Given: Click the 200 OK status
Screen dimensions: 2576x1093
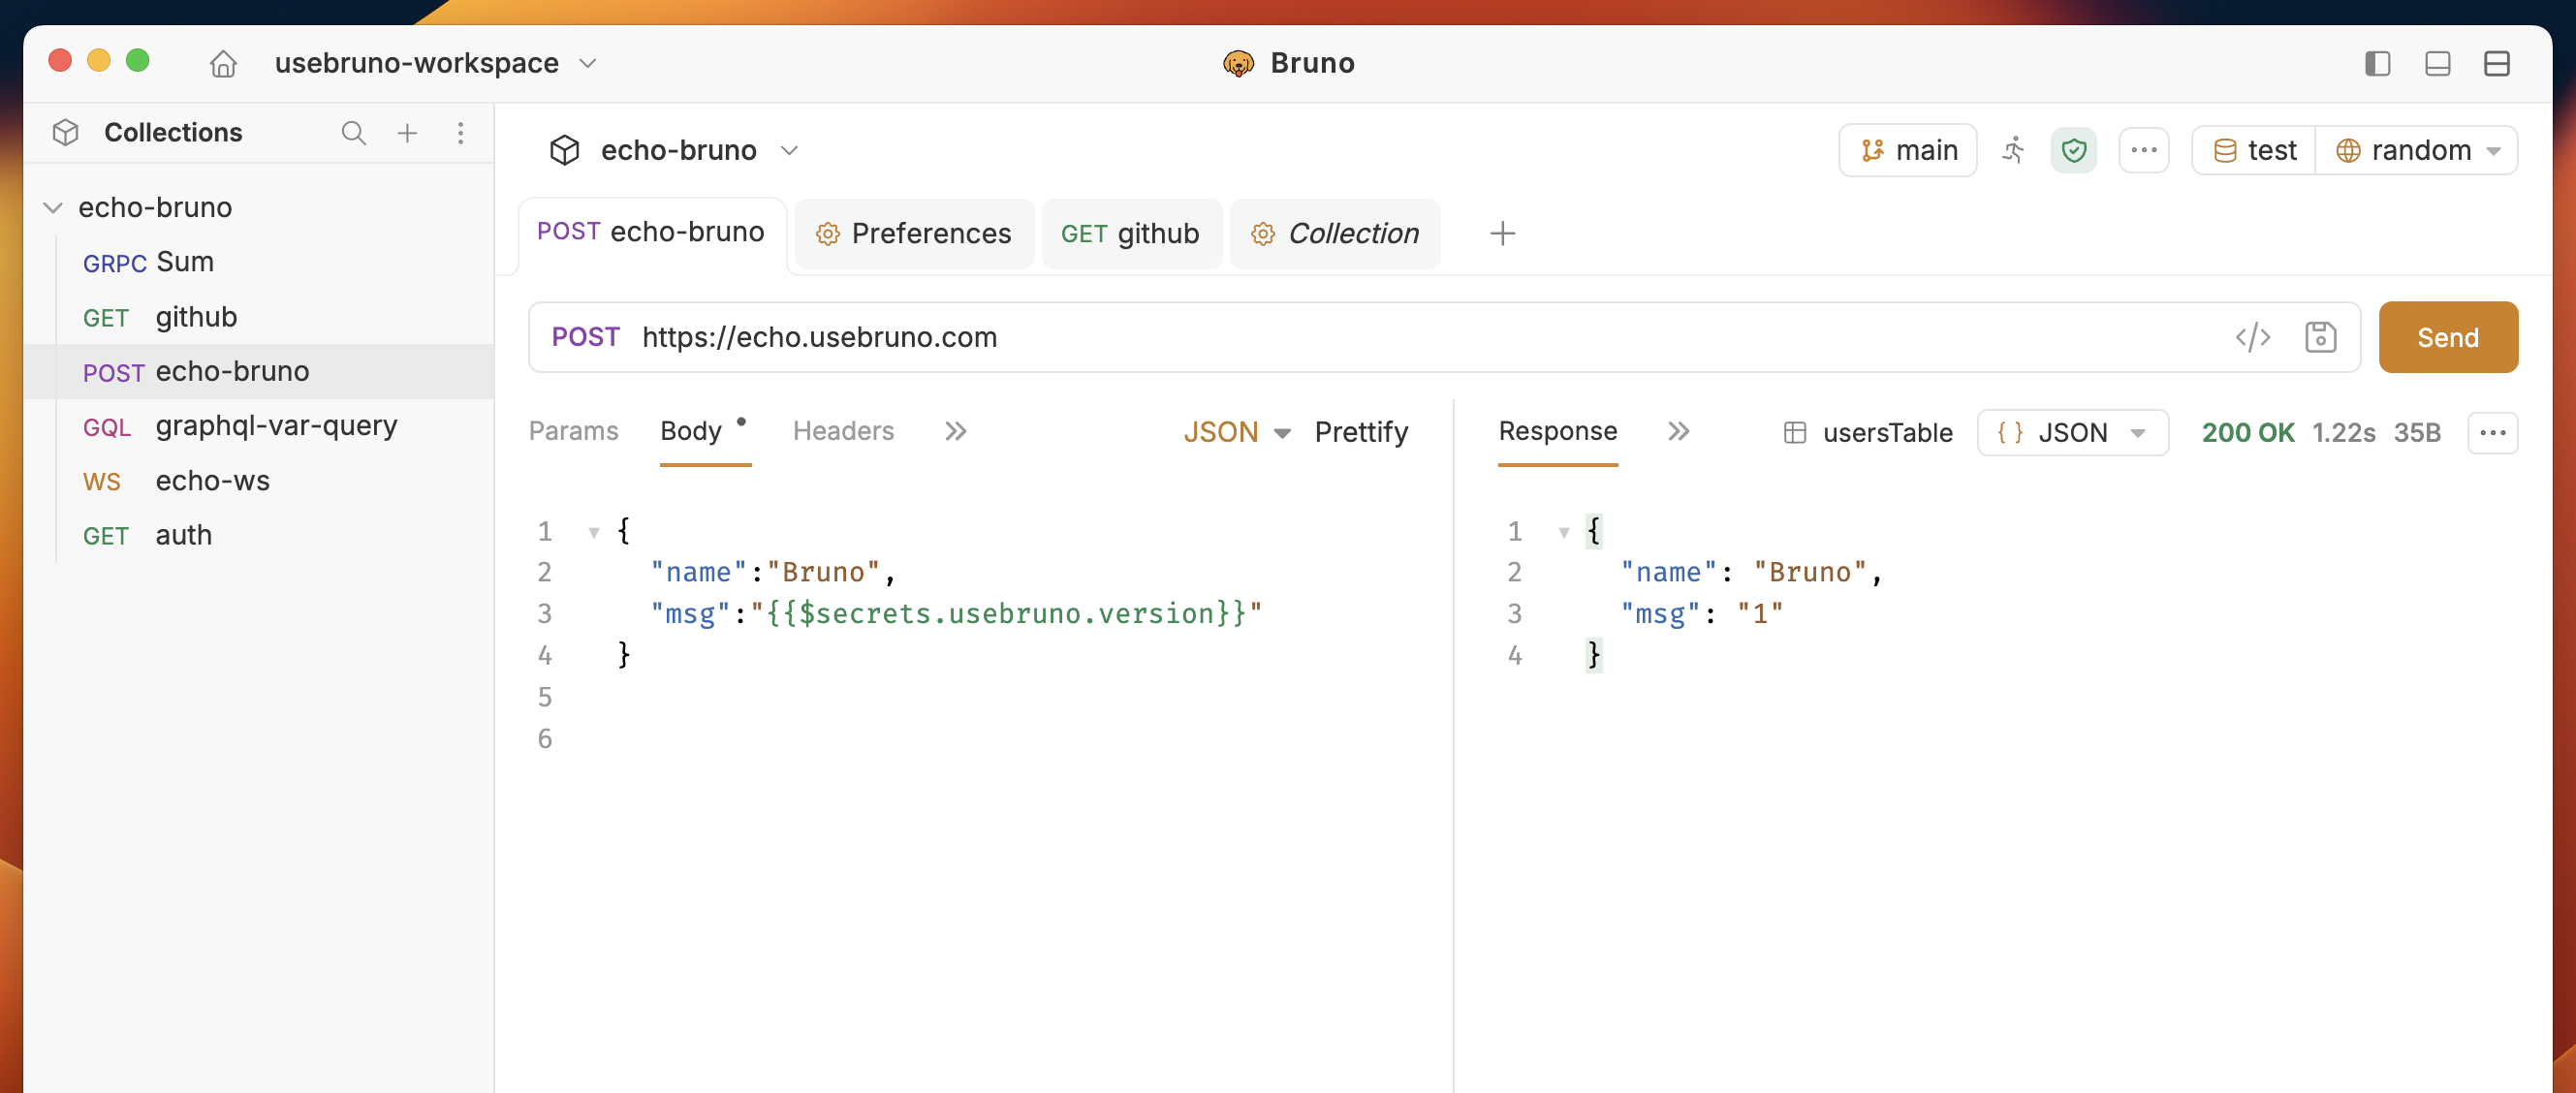Looking at the screenshot, I should [x=2247, y=433].
